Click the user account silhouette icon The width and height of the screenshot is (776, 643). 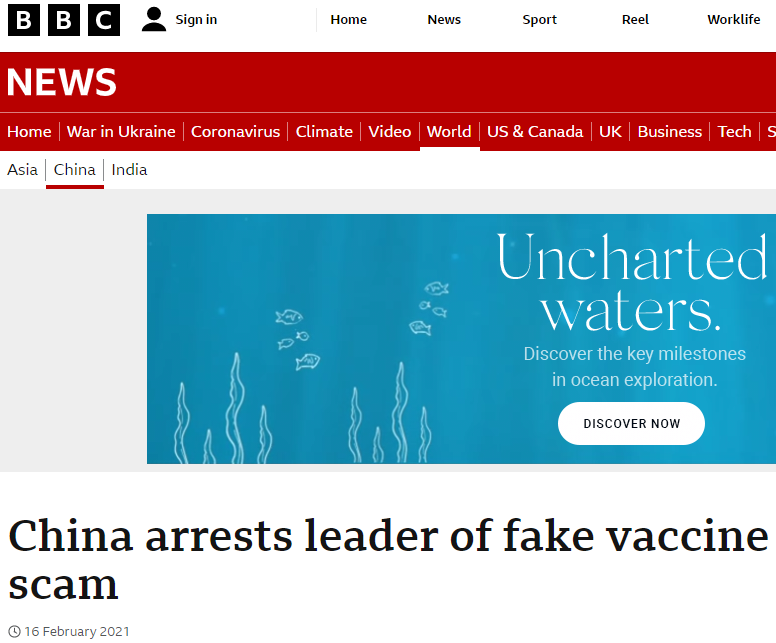[154, 19]
